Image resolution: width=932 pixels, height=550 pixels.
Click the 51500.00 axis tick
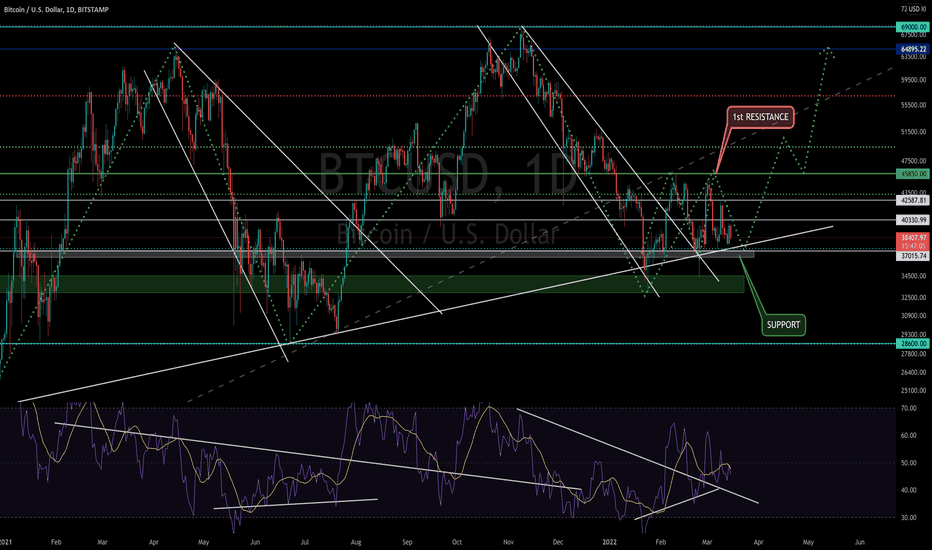(914, 132)
